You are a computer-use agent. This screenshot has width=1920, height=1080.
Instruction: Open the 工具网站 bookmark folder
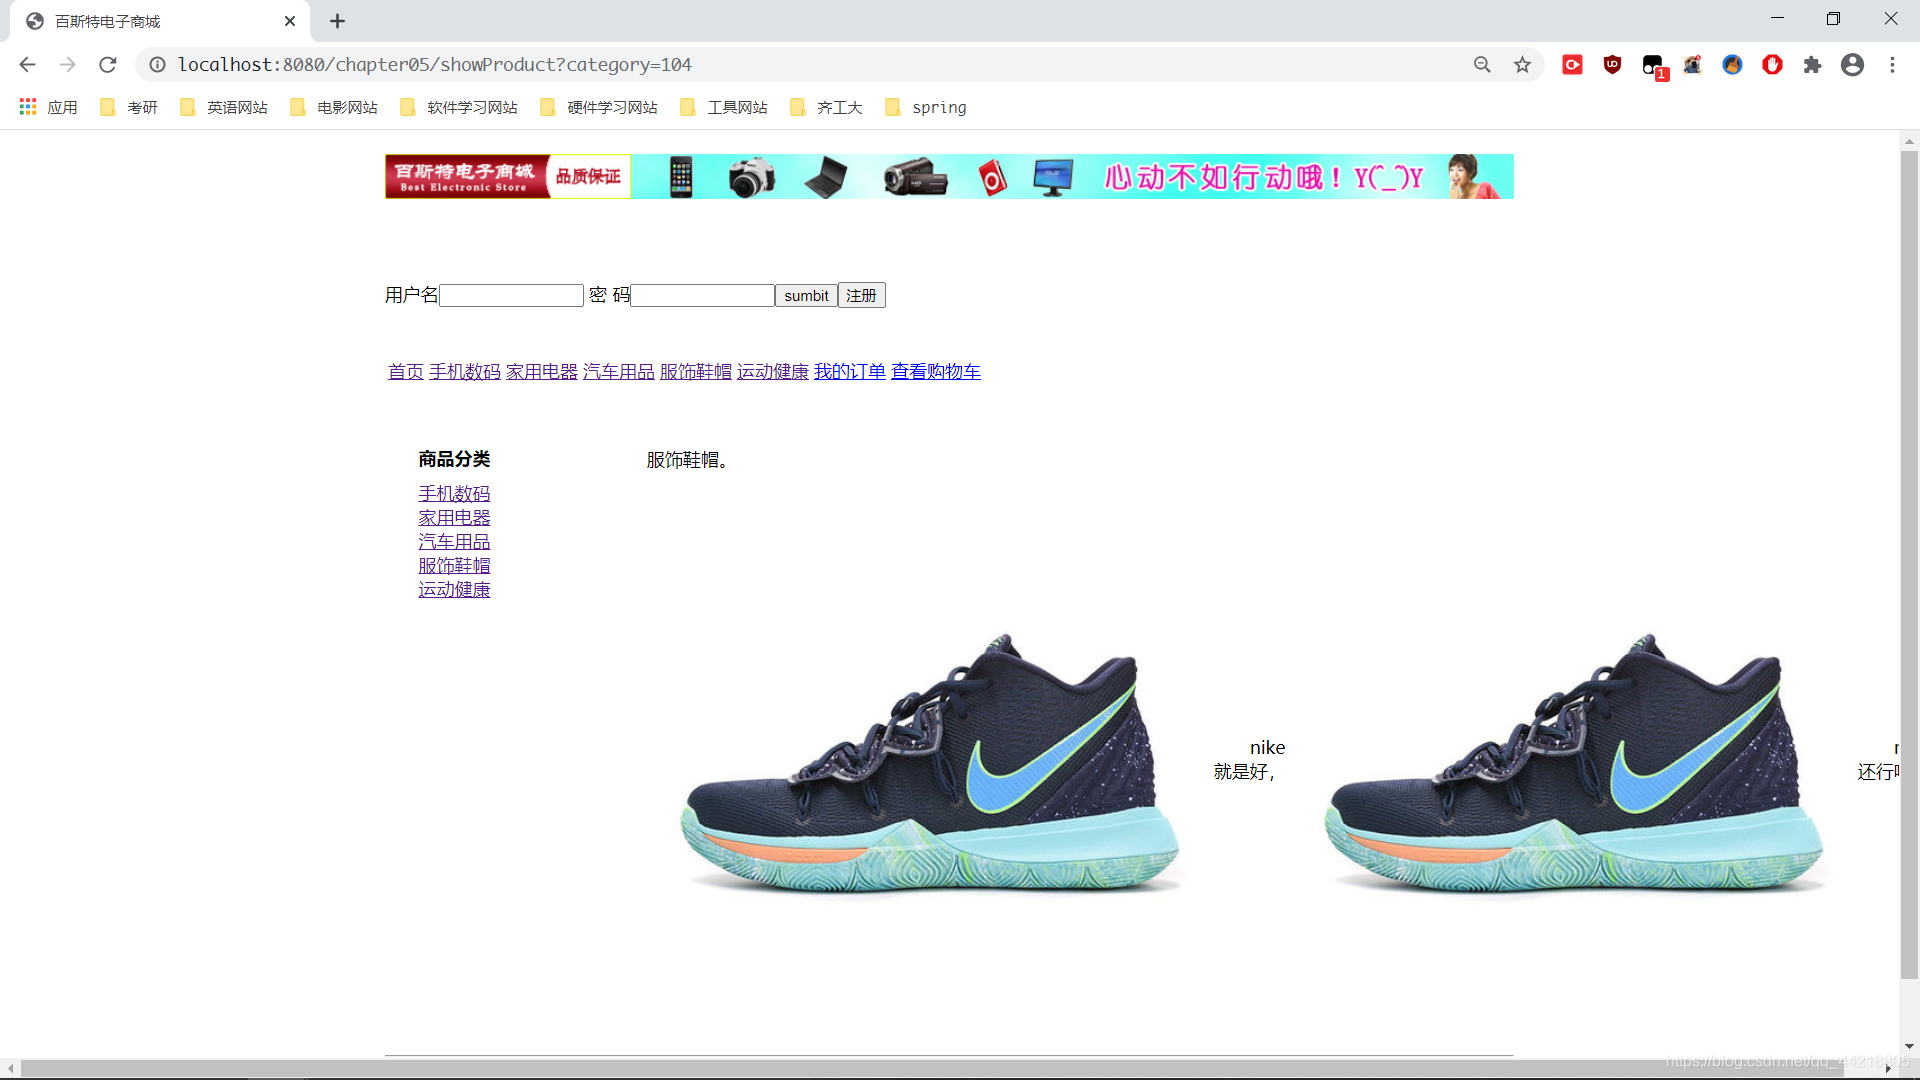724,107
